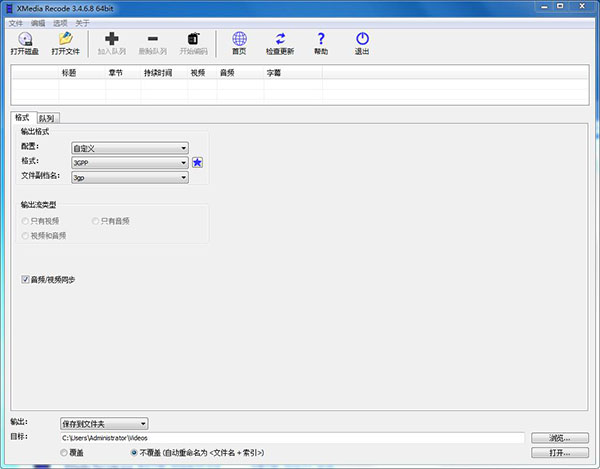Expand the 配置 dropdown showing 自定义

click(129, 147)
